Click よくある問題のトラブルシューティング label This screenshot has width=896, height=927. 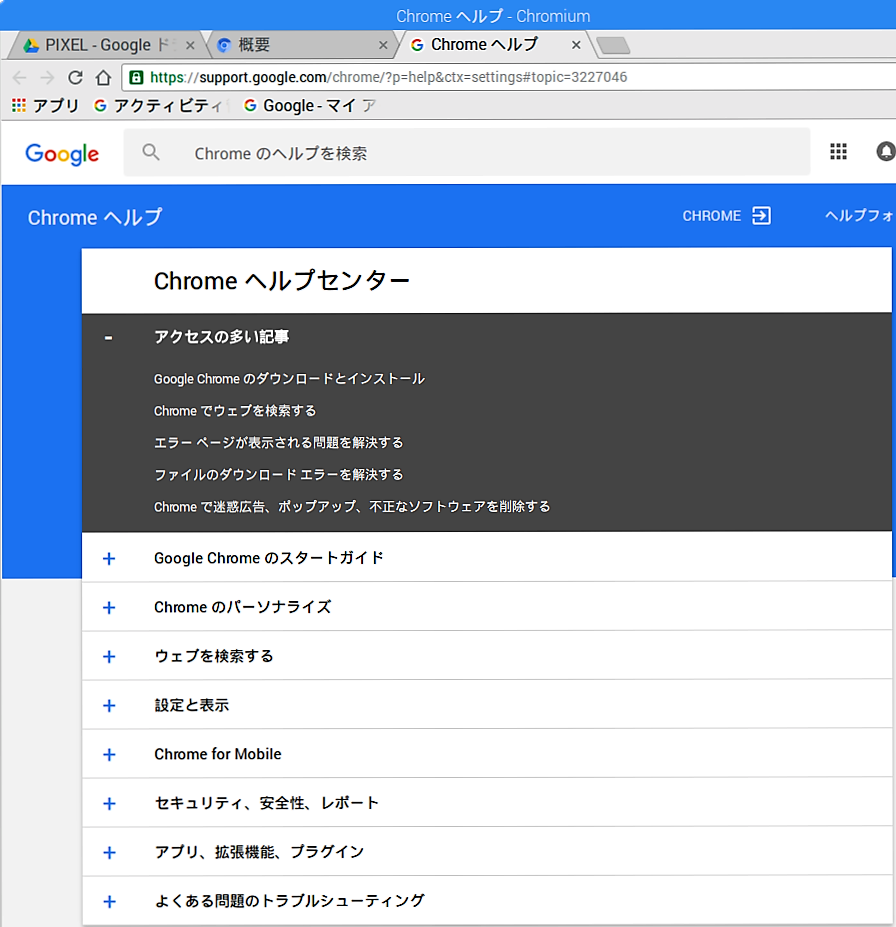pyautogui.click(x=290, y=902)
